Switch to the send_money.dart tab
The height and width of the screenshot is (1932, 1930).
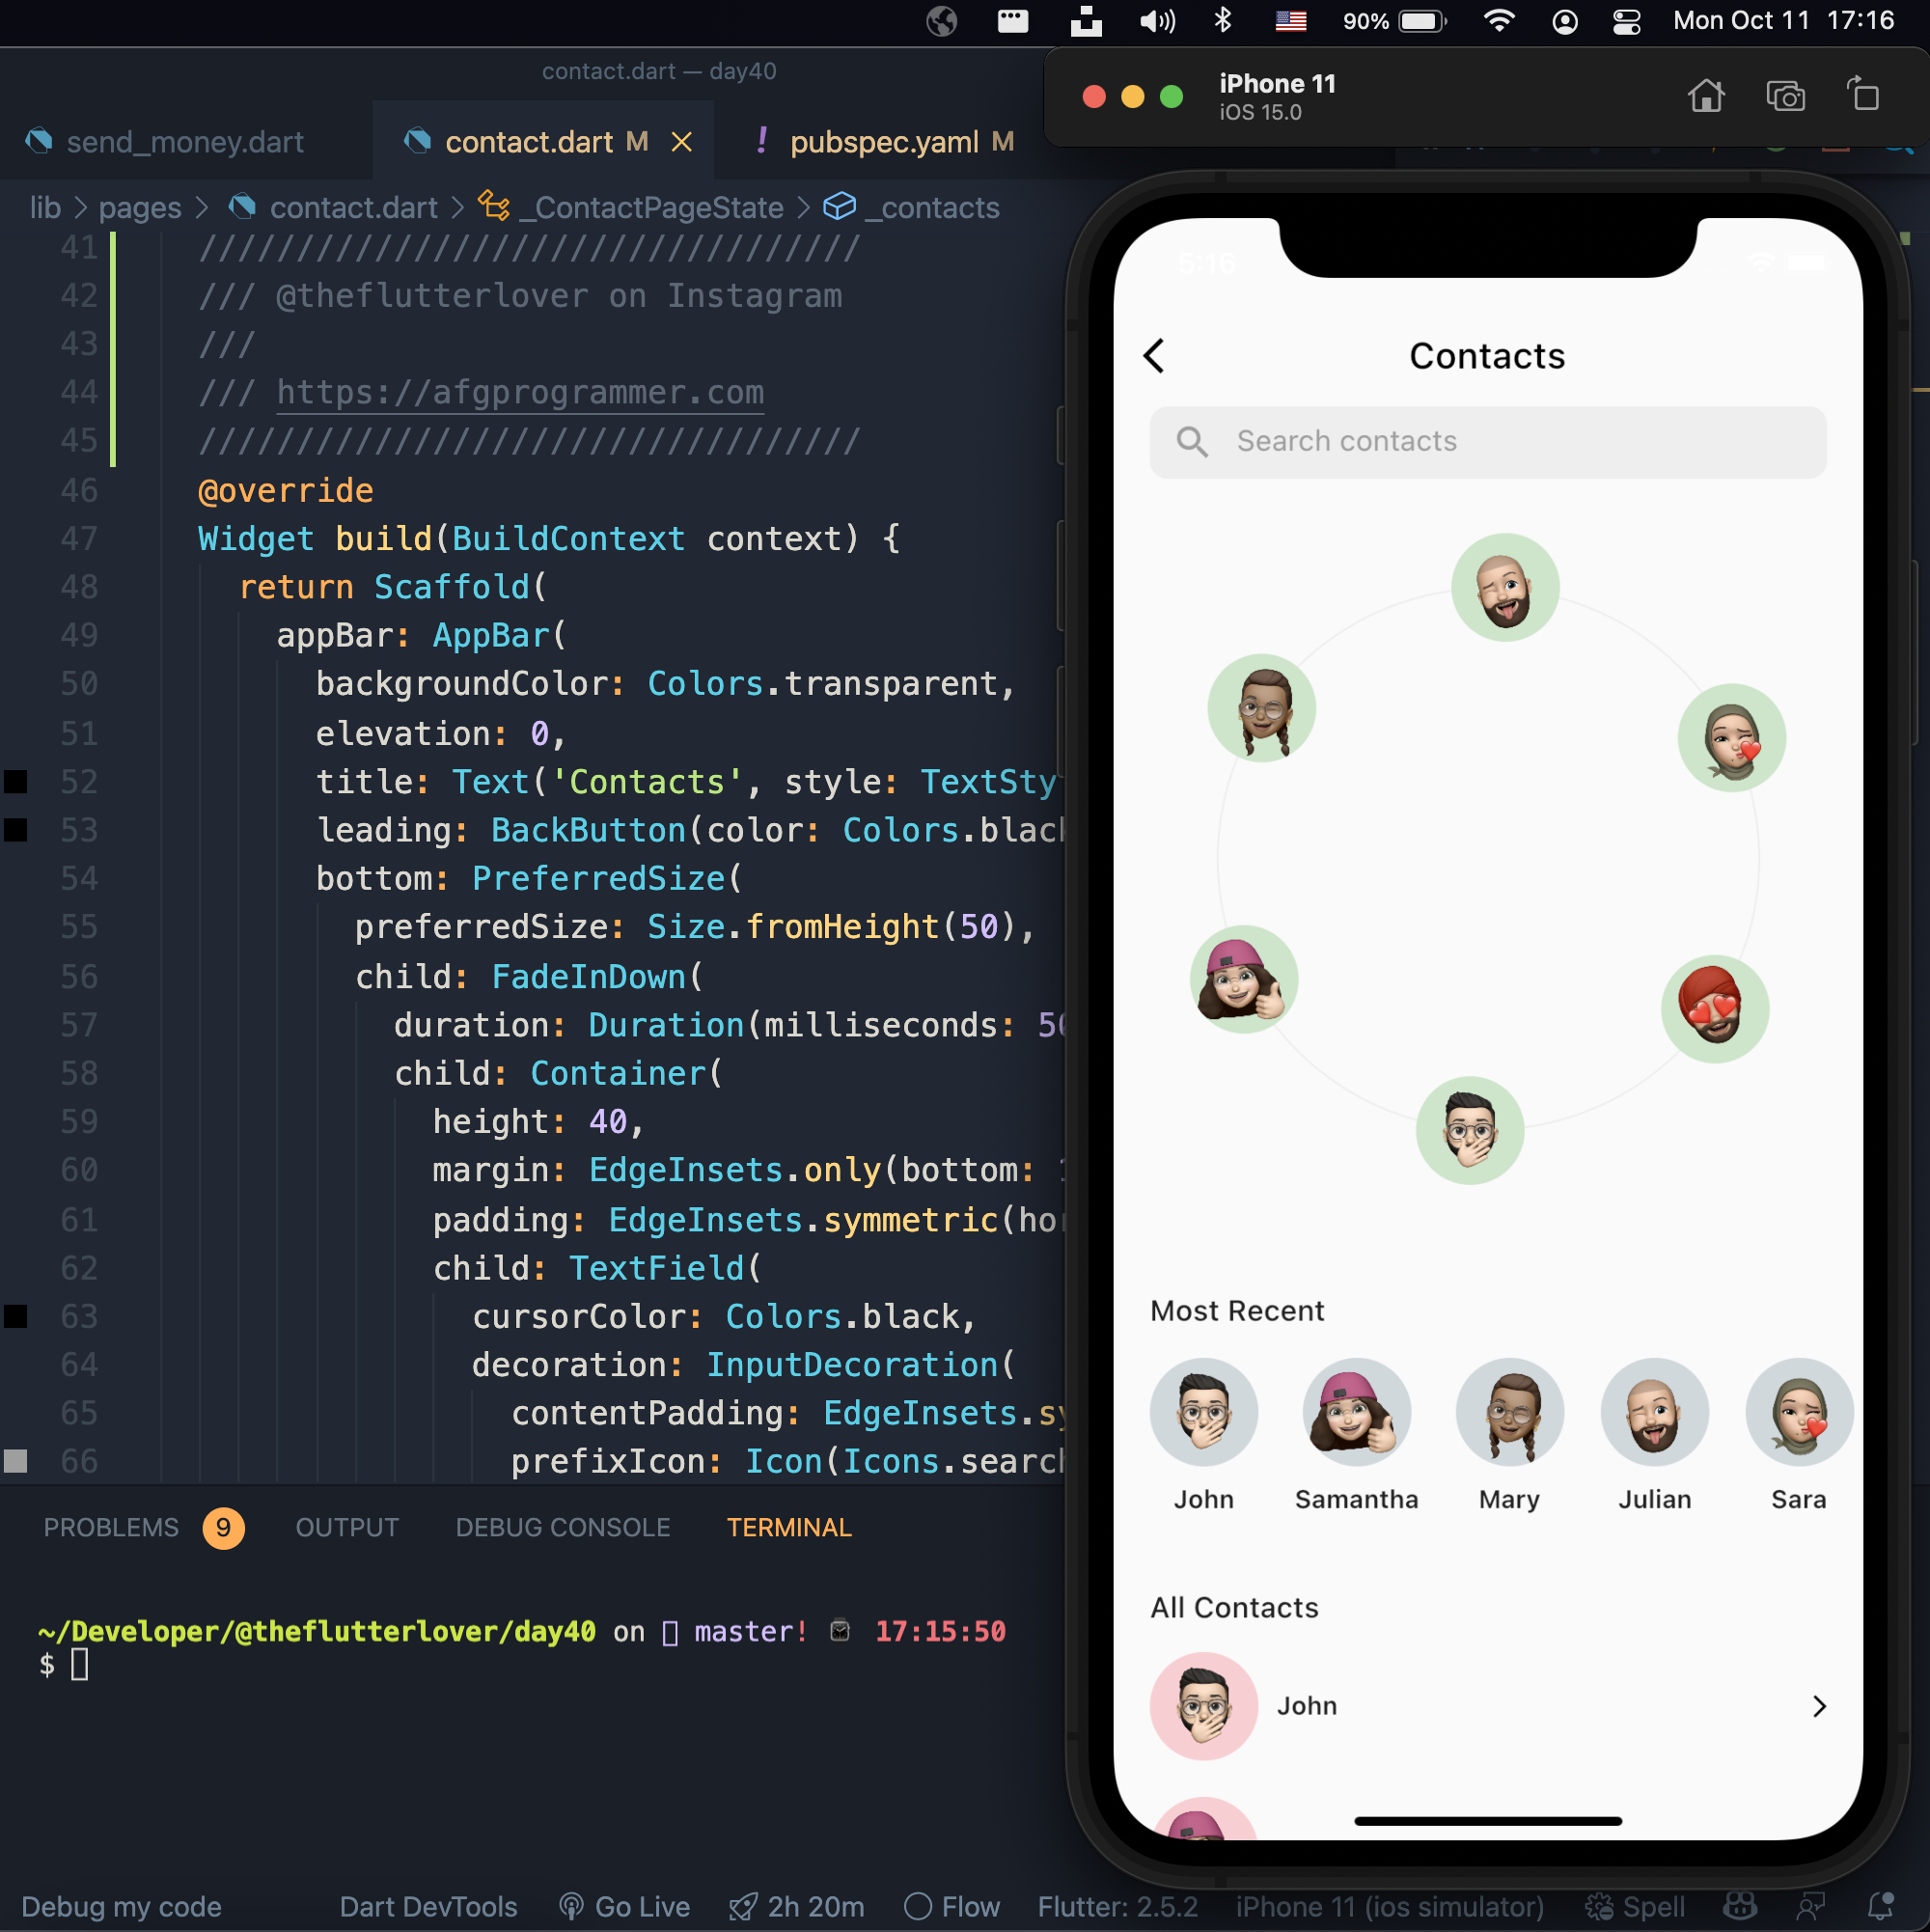point(184,142)
